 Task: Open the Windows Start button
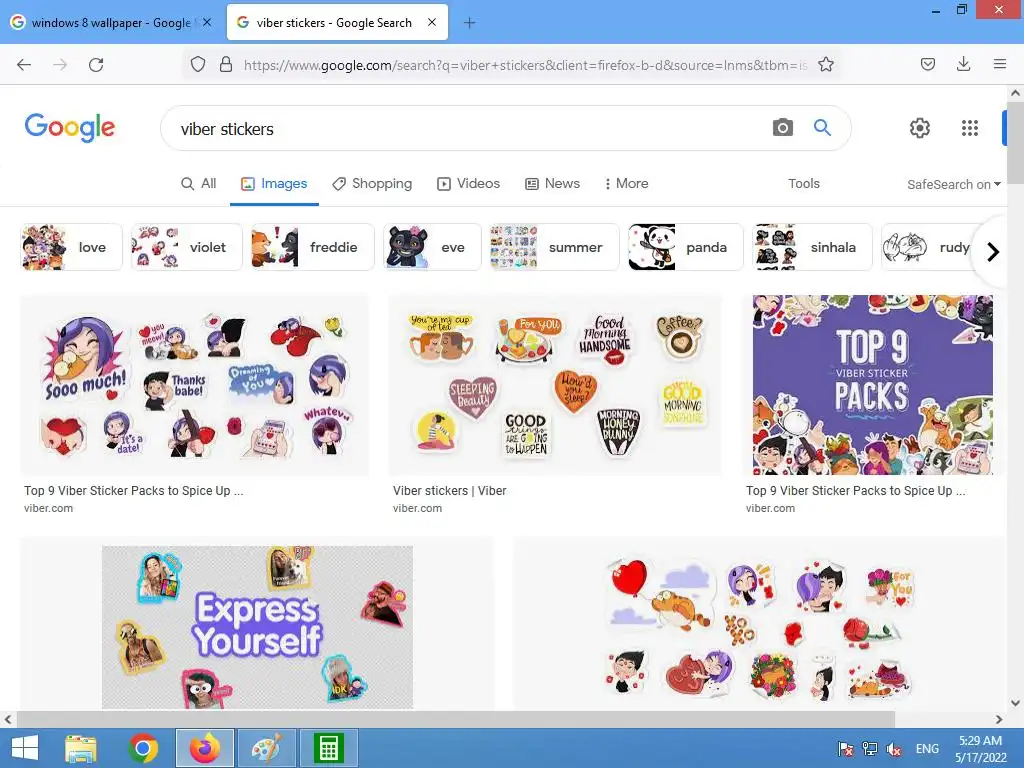(x=25, y=748)
